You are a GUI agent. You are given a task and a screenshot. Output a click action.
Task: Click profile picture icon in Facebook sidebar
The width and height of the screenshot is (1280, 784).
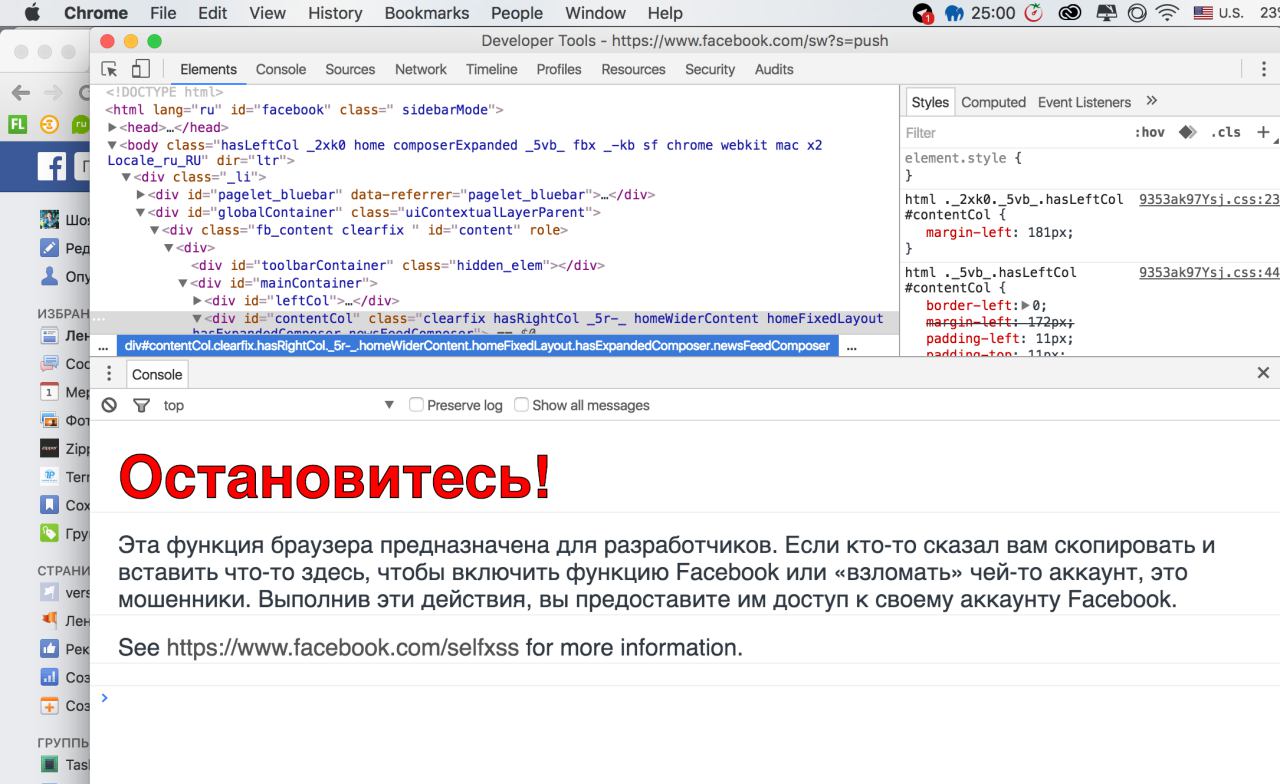coord(47,219)
